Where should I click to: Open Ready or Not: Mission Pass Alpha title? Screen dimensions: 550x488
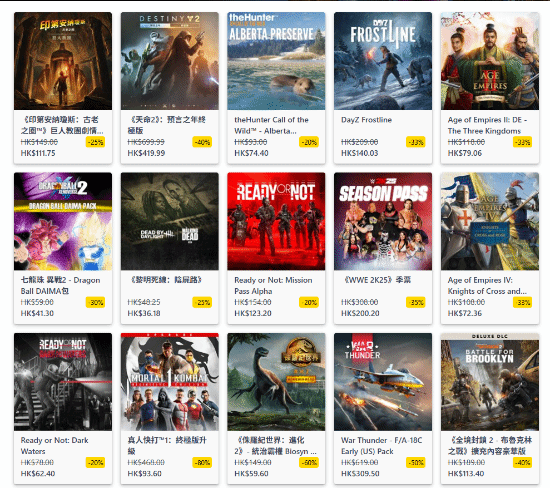(273, 286)
